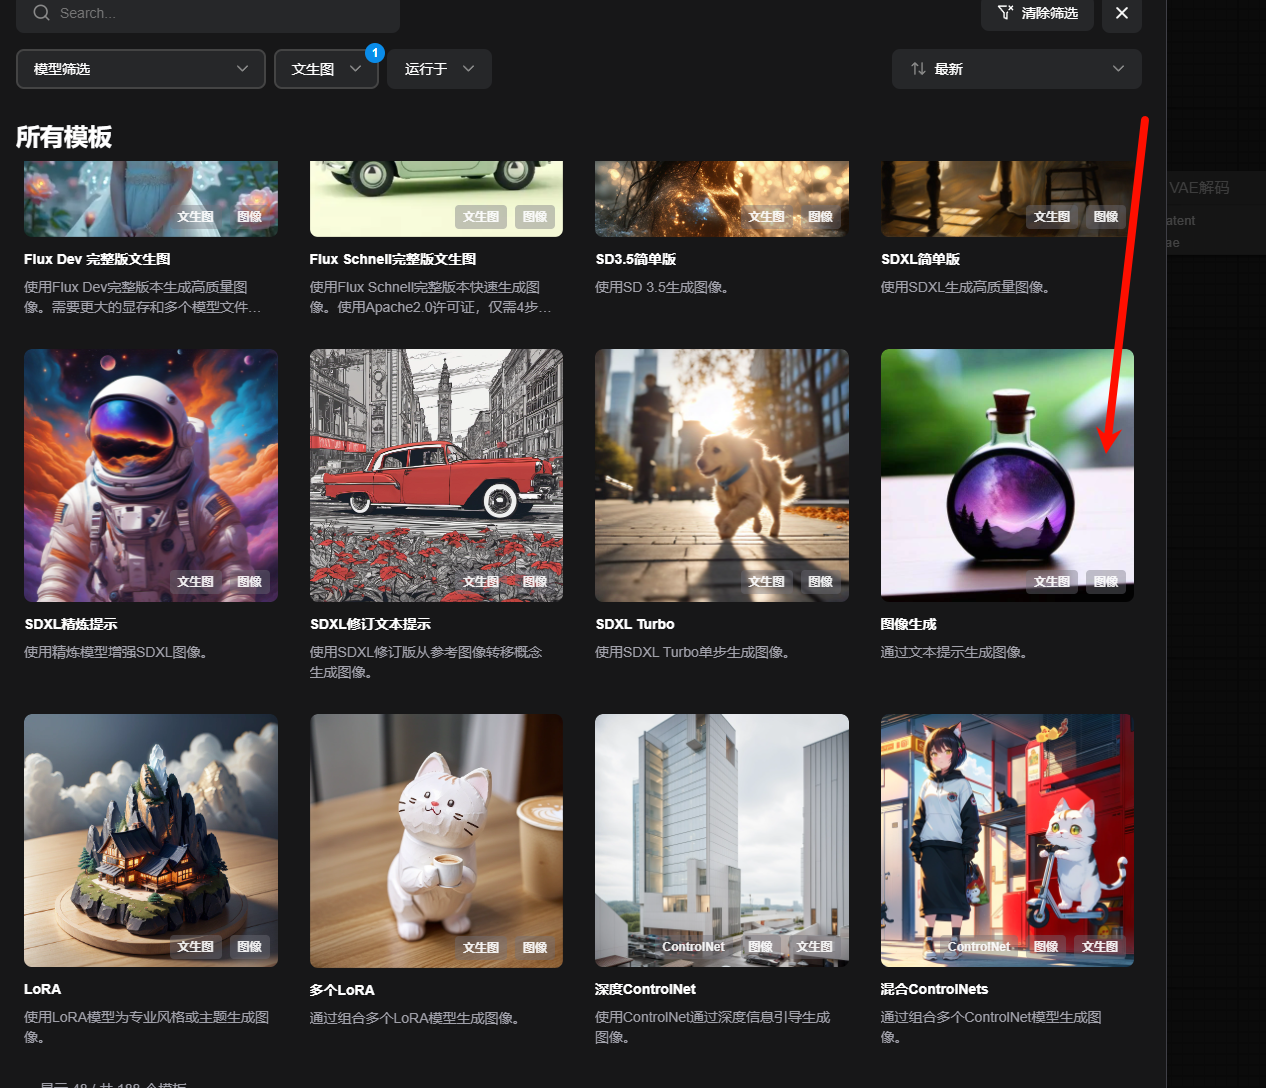This screenshot has width=1266, height=1088.
Task: Open the LoRA mountain house template
Action: [x=151, y=840]
